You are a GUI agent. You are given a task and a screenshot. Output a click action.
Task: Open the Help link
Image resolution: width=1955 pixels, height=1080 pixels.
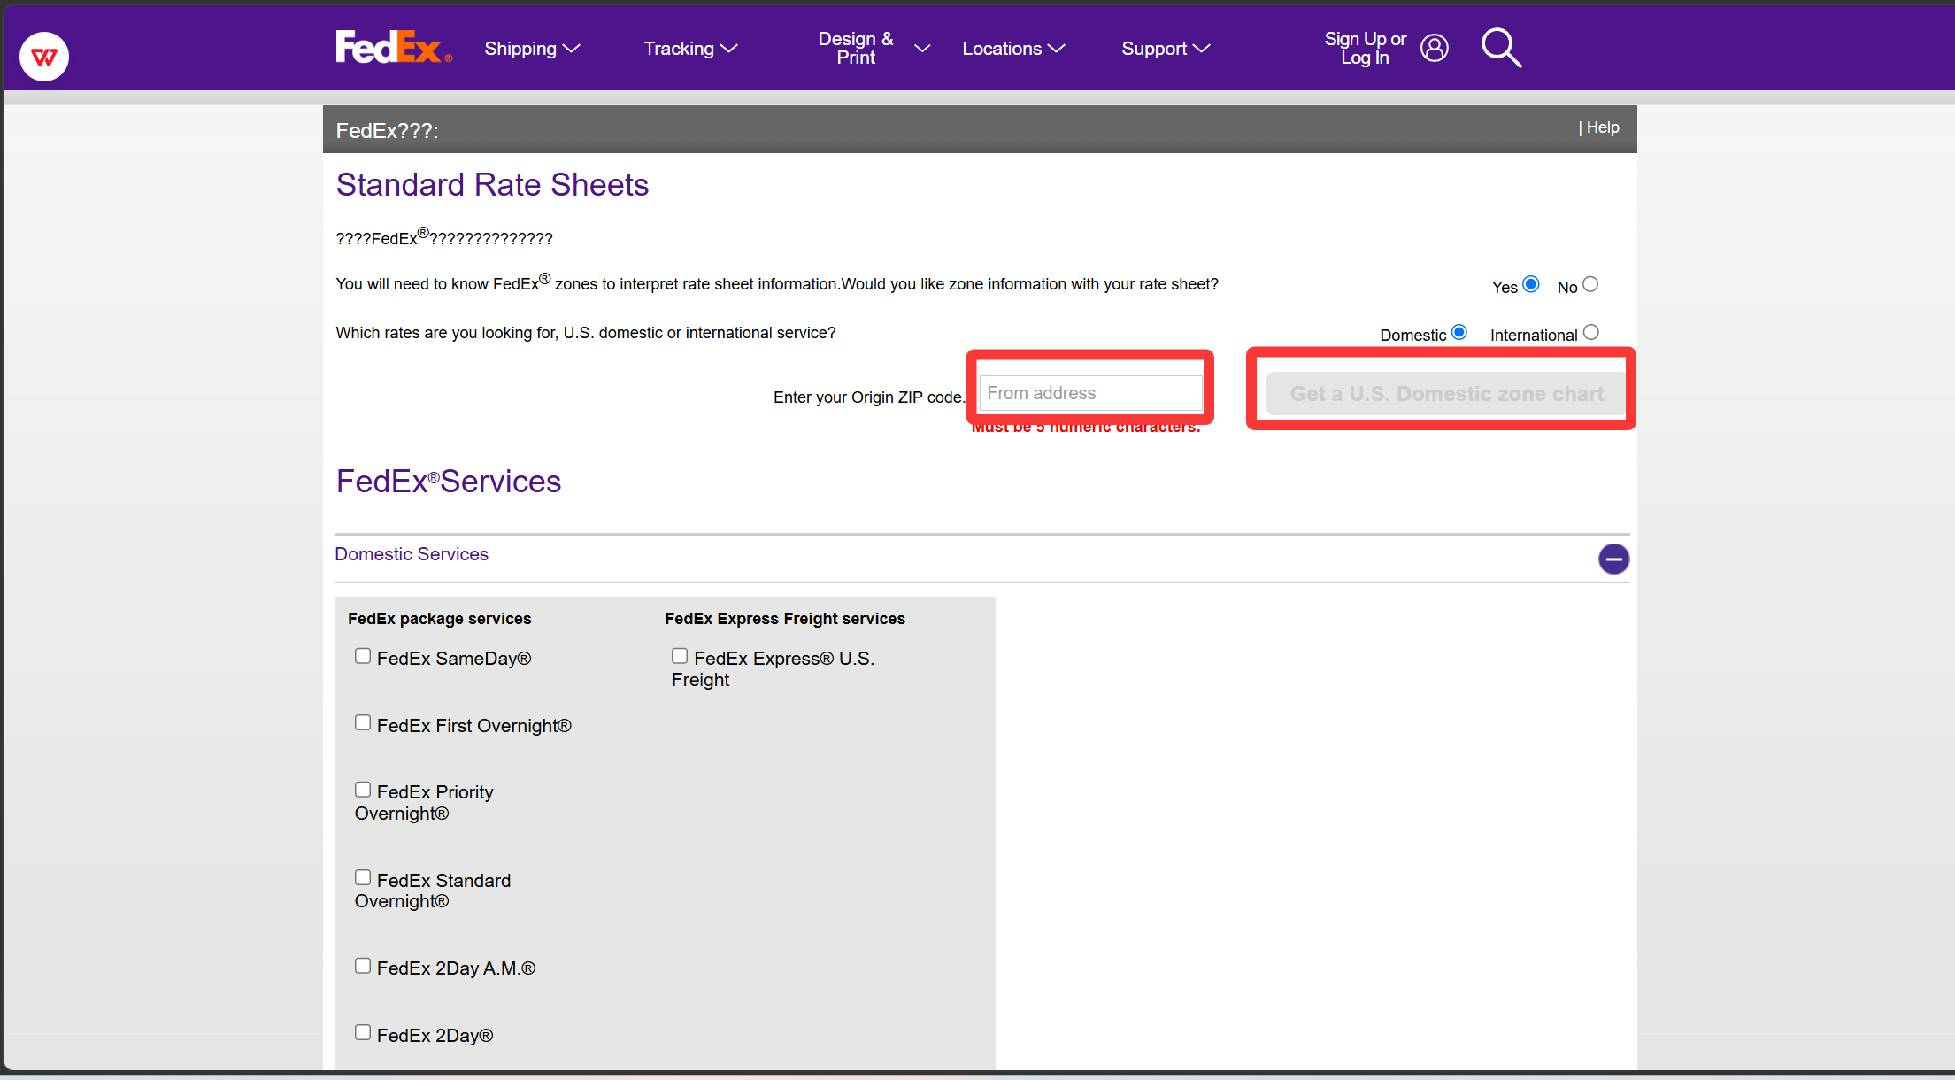pyautogui.click(x=1603, y=127)
